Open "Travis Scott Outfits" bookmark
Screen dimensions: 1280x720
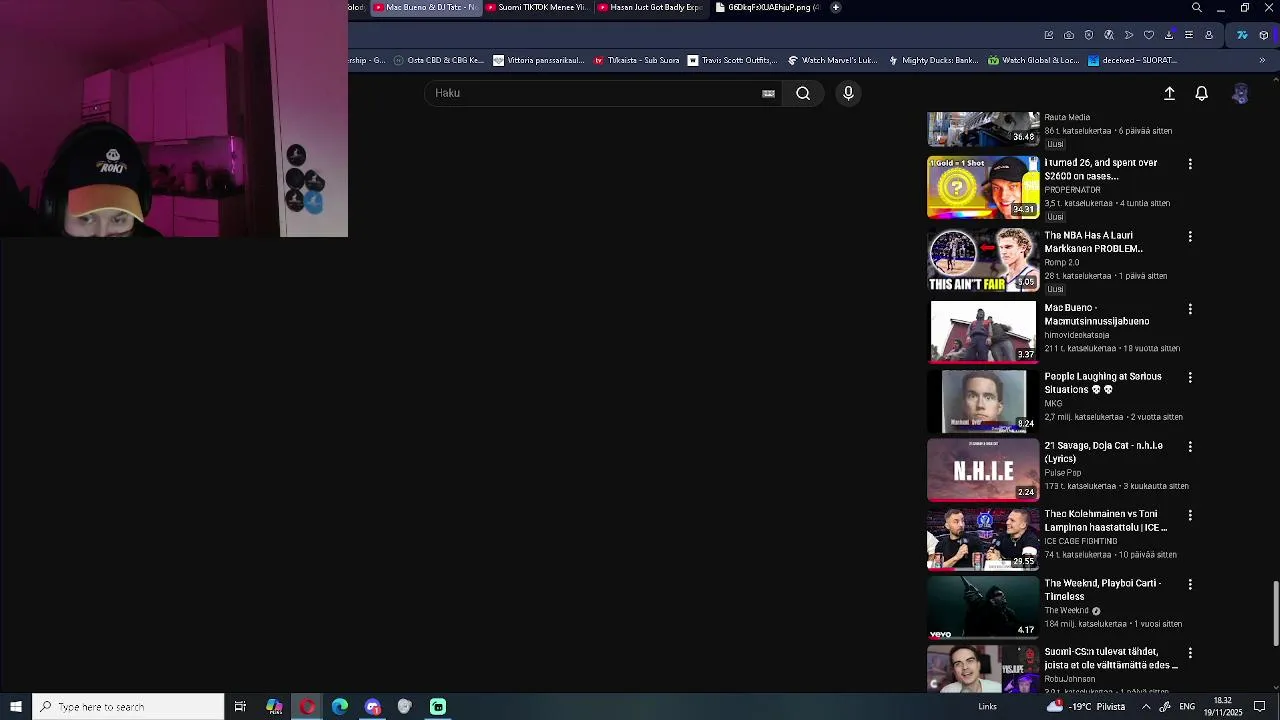pos(732,60)
